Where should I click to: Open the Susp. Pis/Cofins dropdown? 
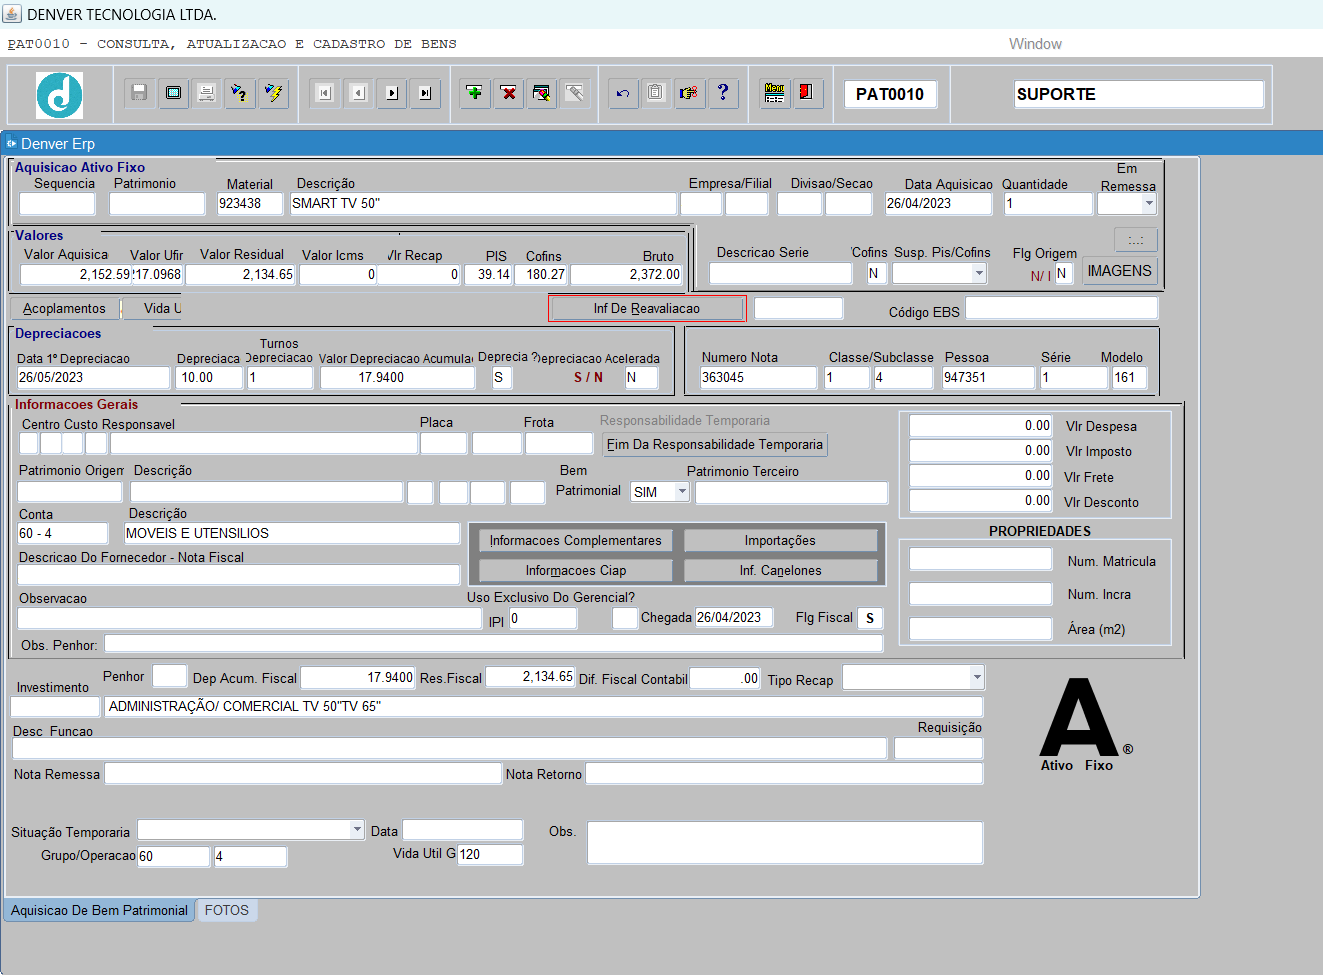point(979,273)
